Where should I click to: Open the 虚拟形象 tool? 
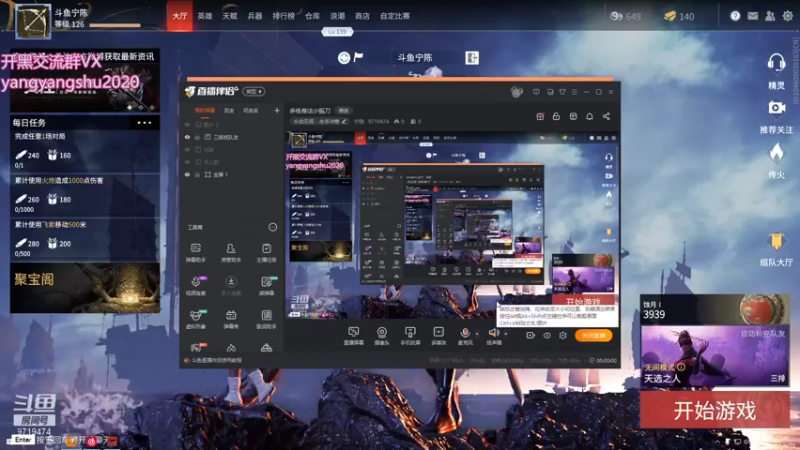coord(195,319)
